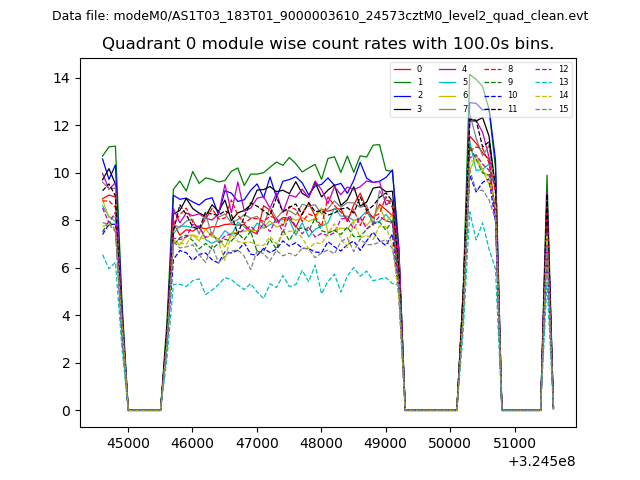This screenshot has width=640, height=480.
Task: Click the y-axis tick label 14
Action: 61,78
